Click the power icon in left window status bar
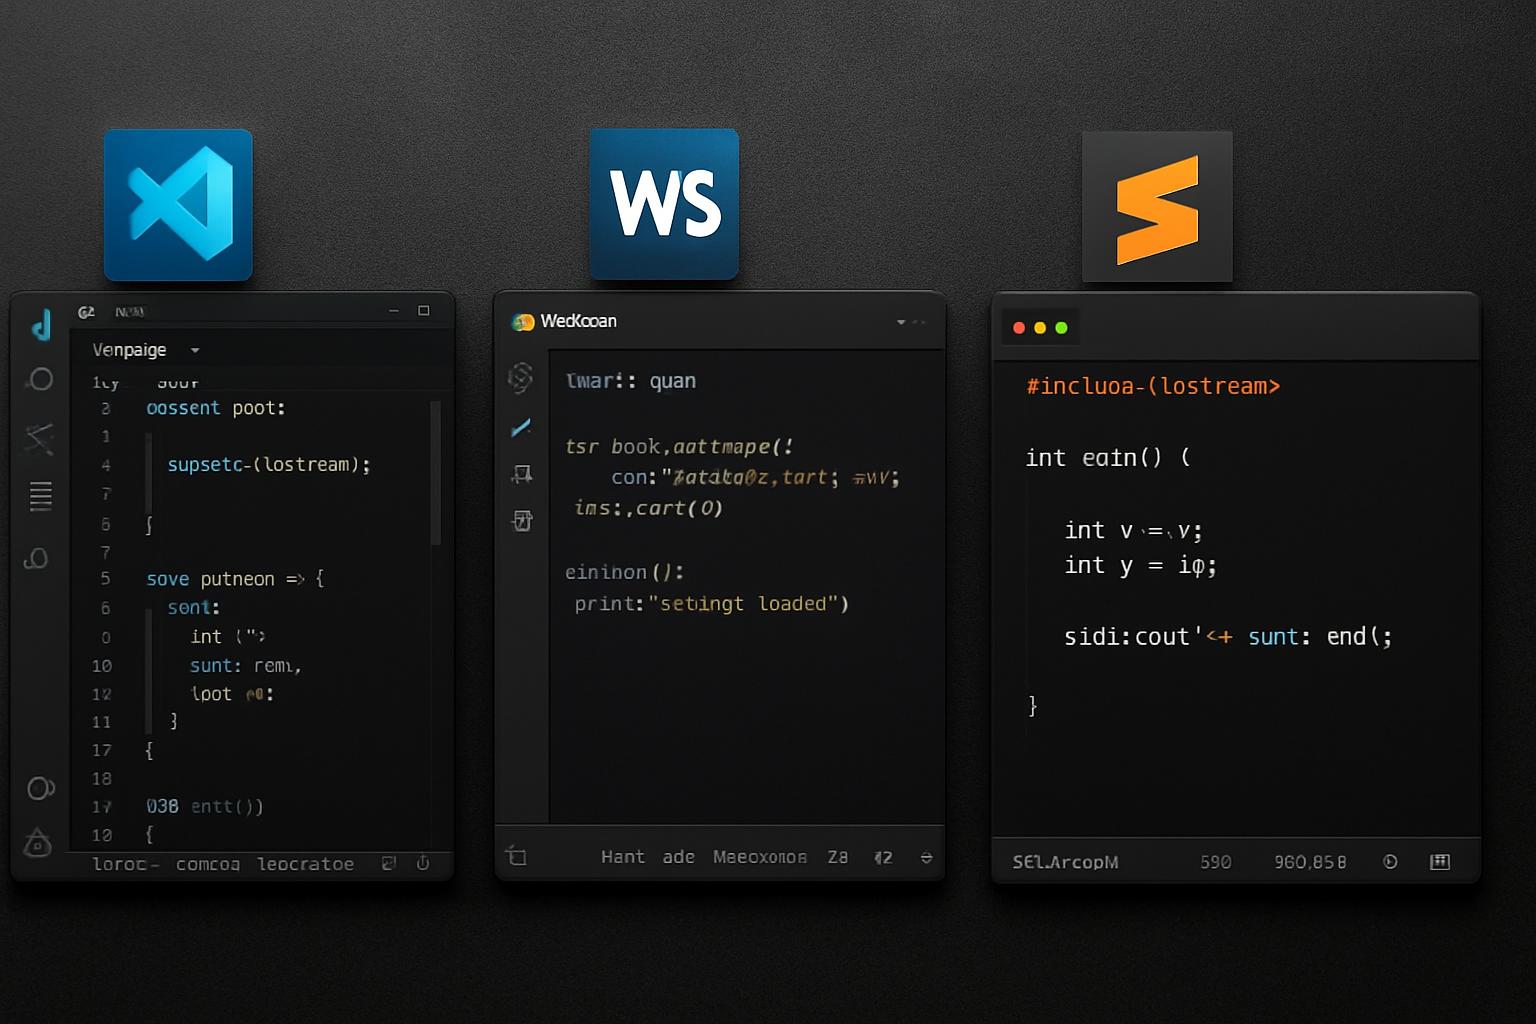The width and height of the screenshot is (1536, 1024). 423,863
